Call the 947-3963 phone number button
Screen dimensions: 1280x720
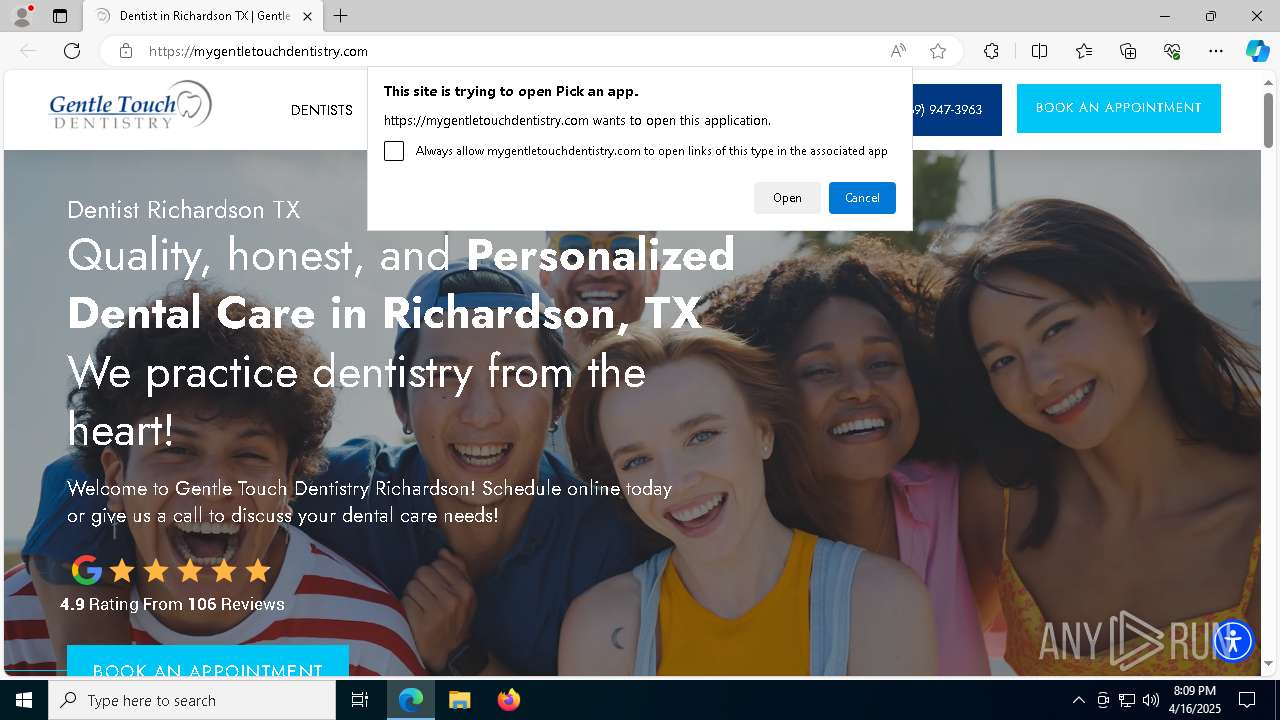955,110
